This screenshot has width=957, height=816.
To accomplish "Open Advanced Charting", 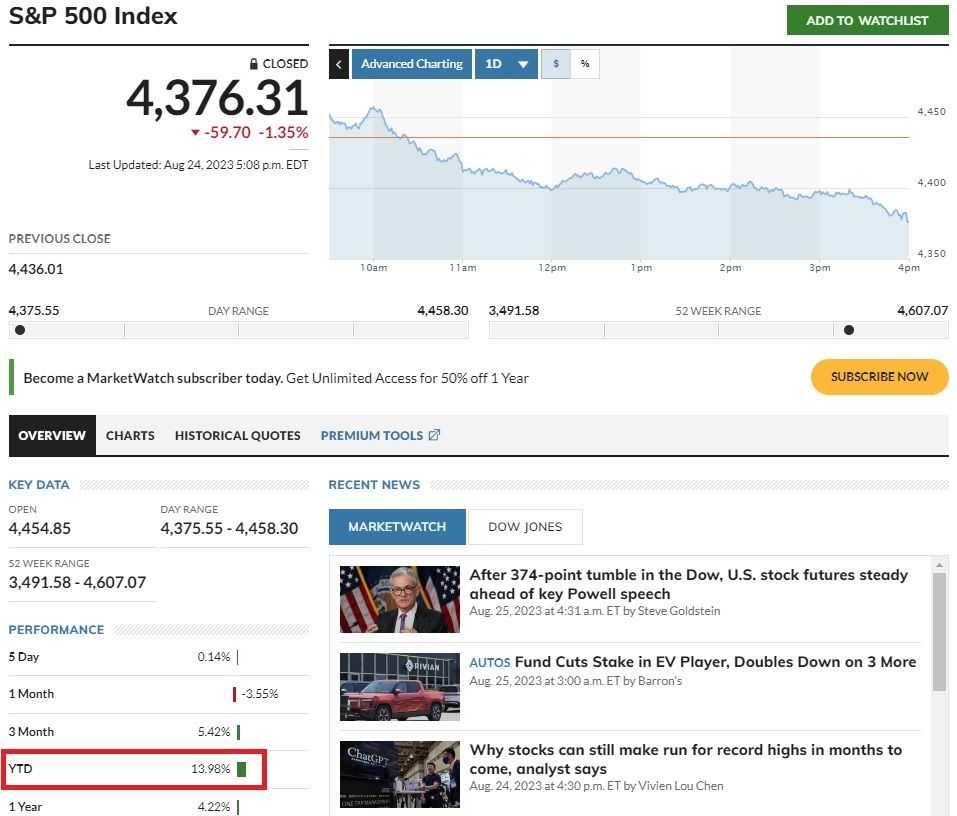I will [412, 62].
